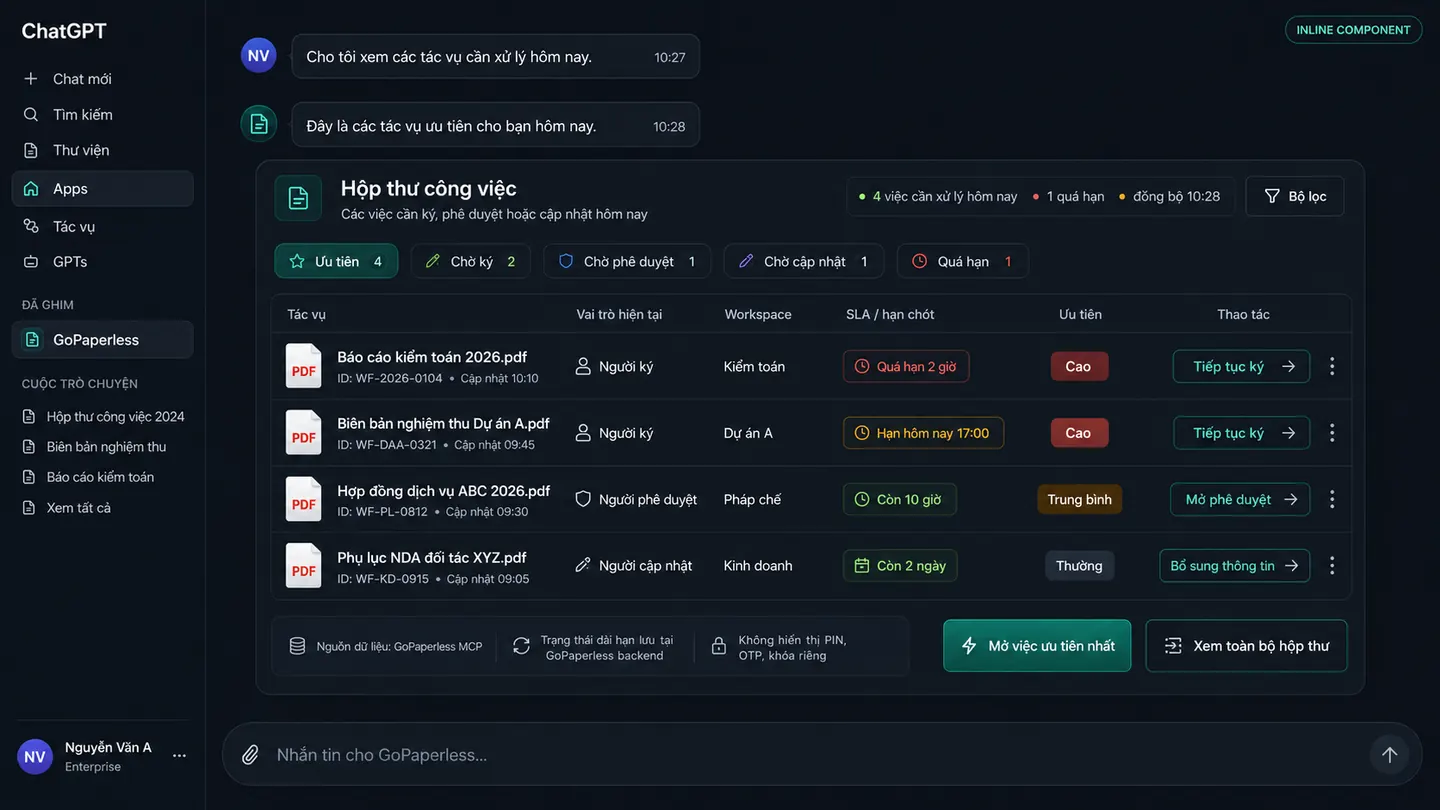The image size is (1440, 810).
Task: Open more options for Biên bản nghiệm thu row
Action: 1332,433
